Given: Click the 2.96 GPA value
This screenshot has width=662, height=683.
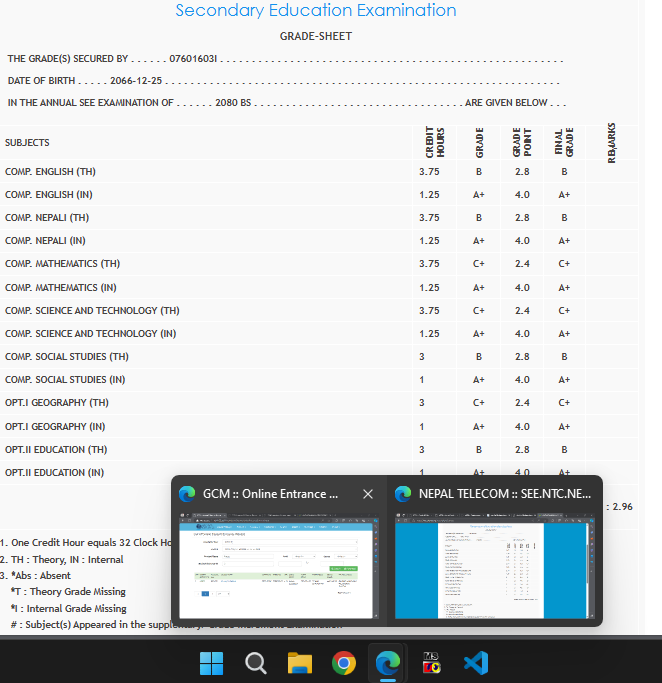Looking at the screenshot, I should pos(621,507).
